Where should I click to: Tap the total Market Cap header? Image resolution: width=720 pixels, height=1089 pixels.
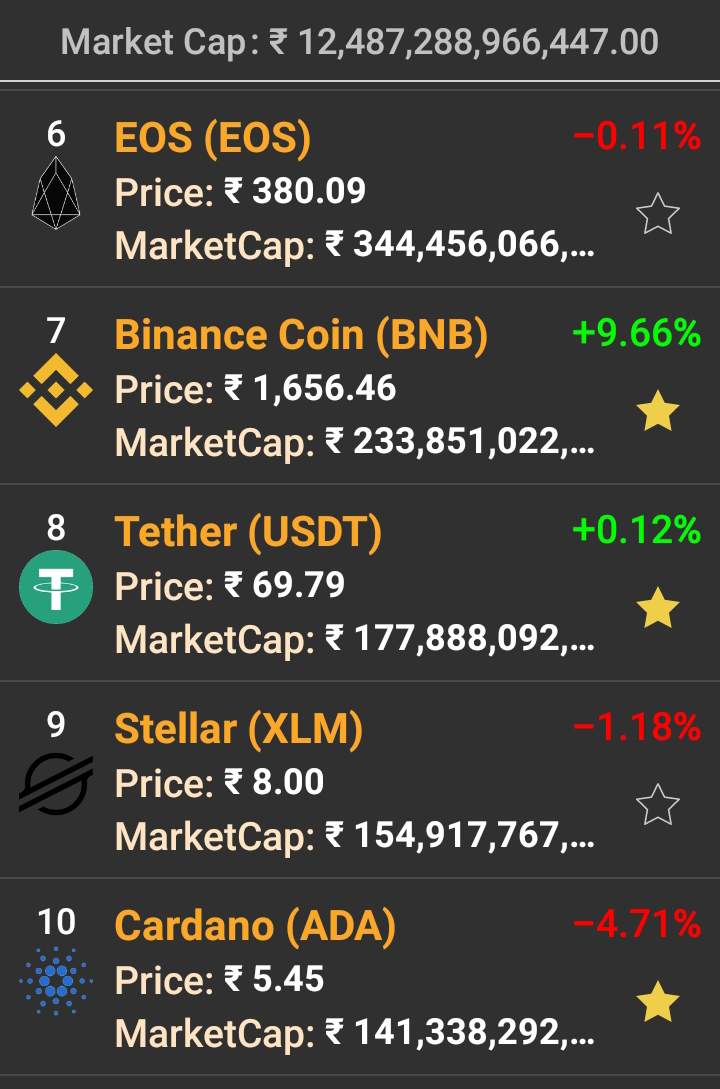(360, 42)
